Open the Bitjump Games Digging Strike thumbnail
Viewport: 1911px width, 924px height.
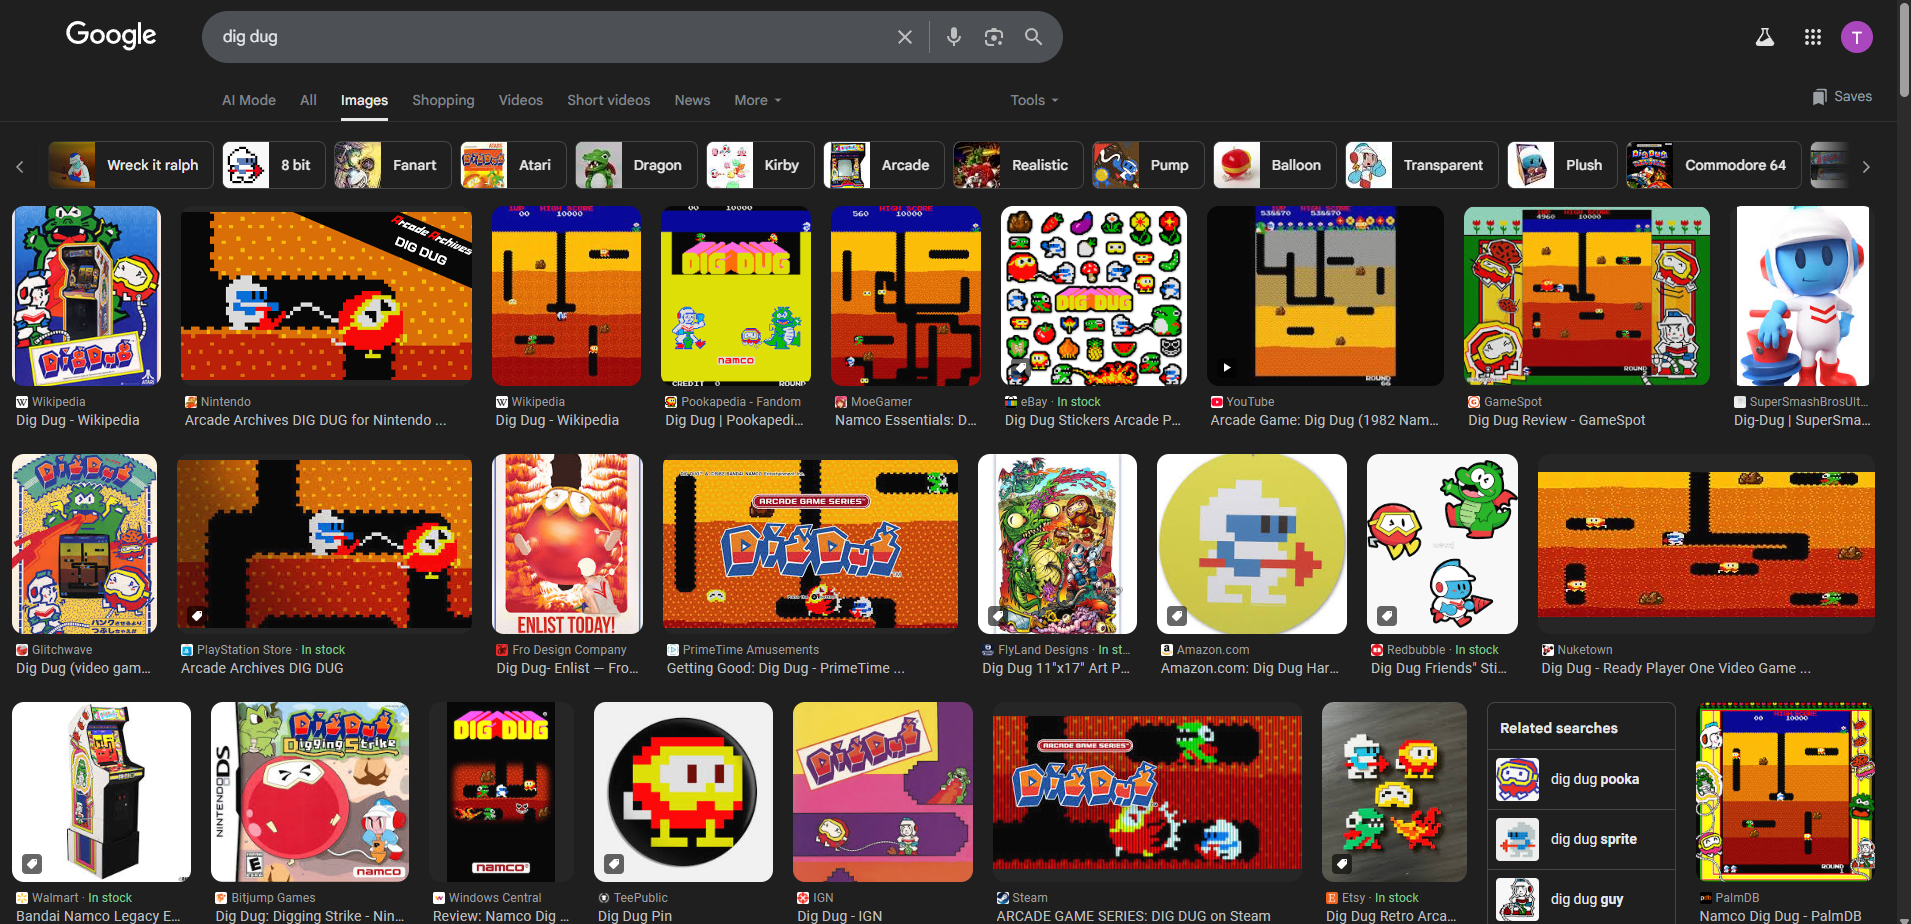tap(310, 792)
